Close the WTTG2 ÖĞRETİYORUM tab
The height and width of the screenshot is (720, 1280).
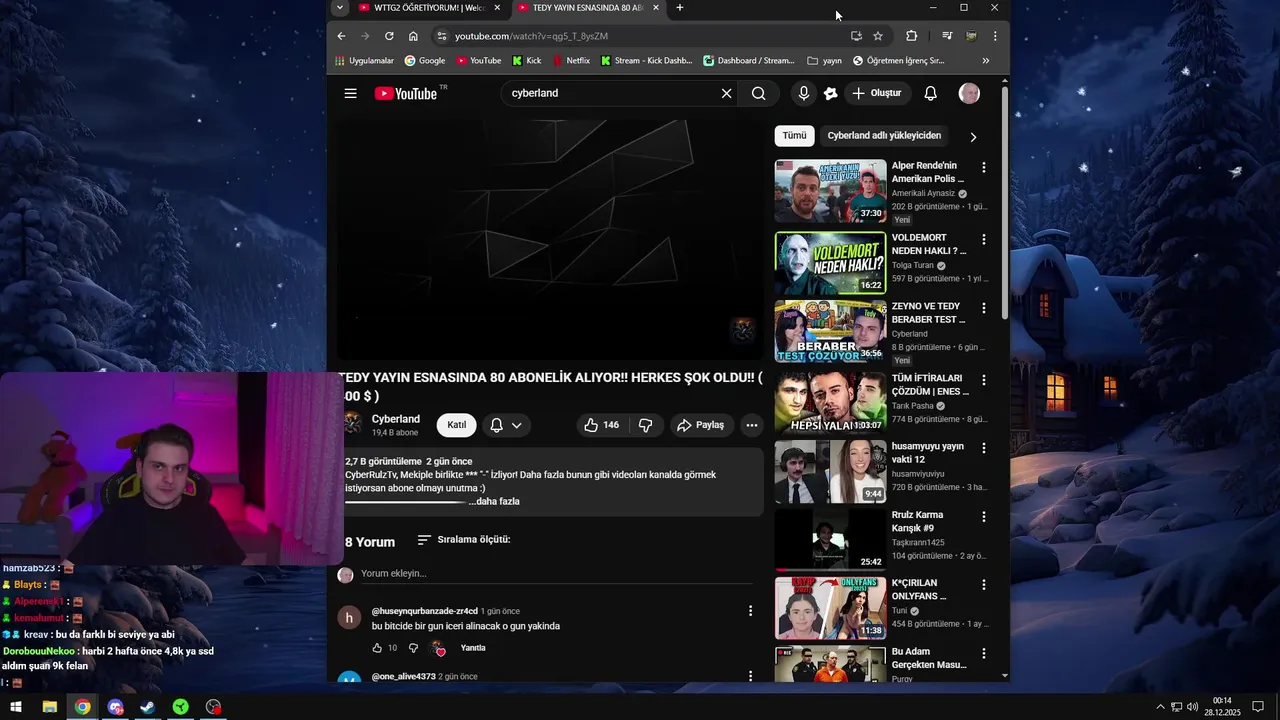point(497,8)
